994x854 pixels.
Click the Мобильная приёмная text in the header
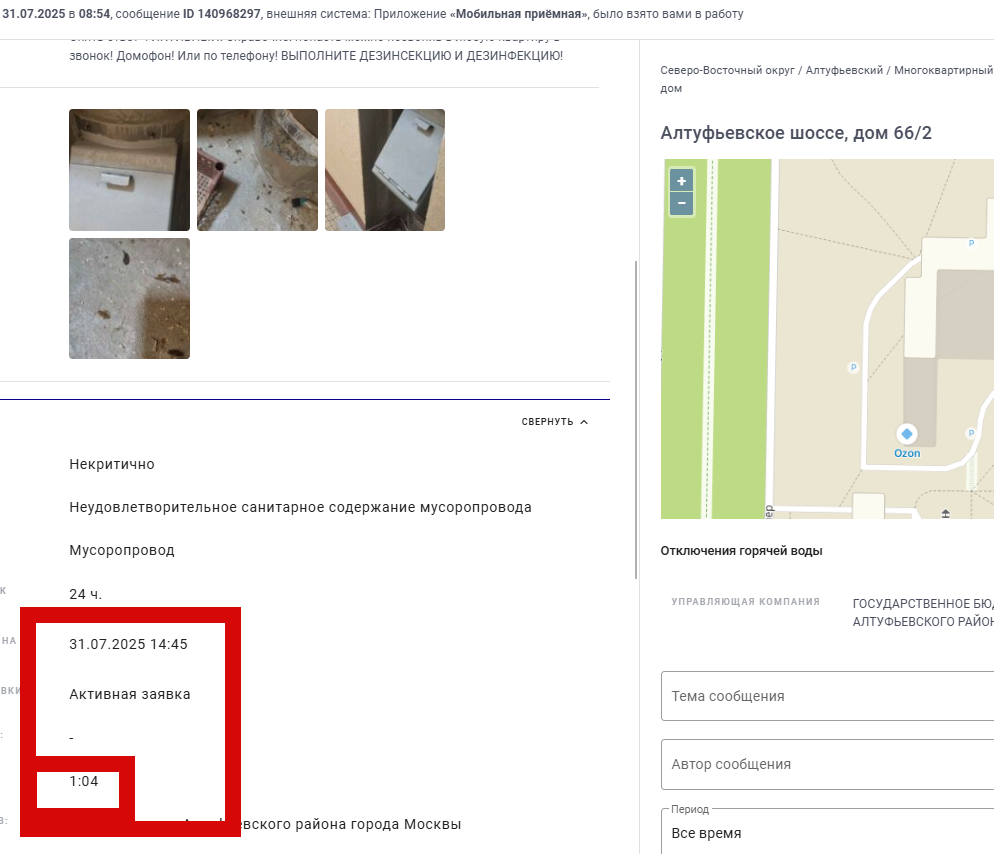518,14
